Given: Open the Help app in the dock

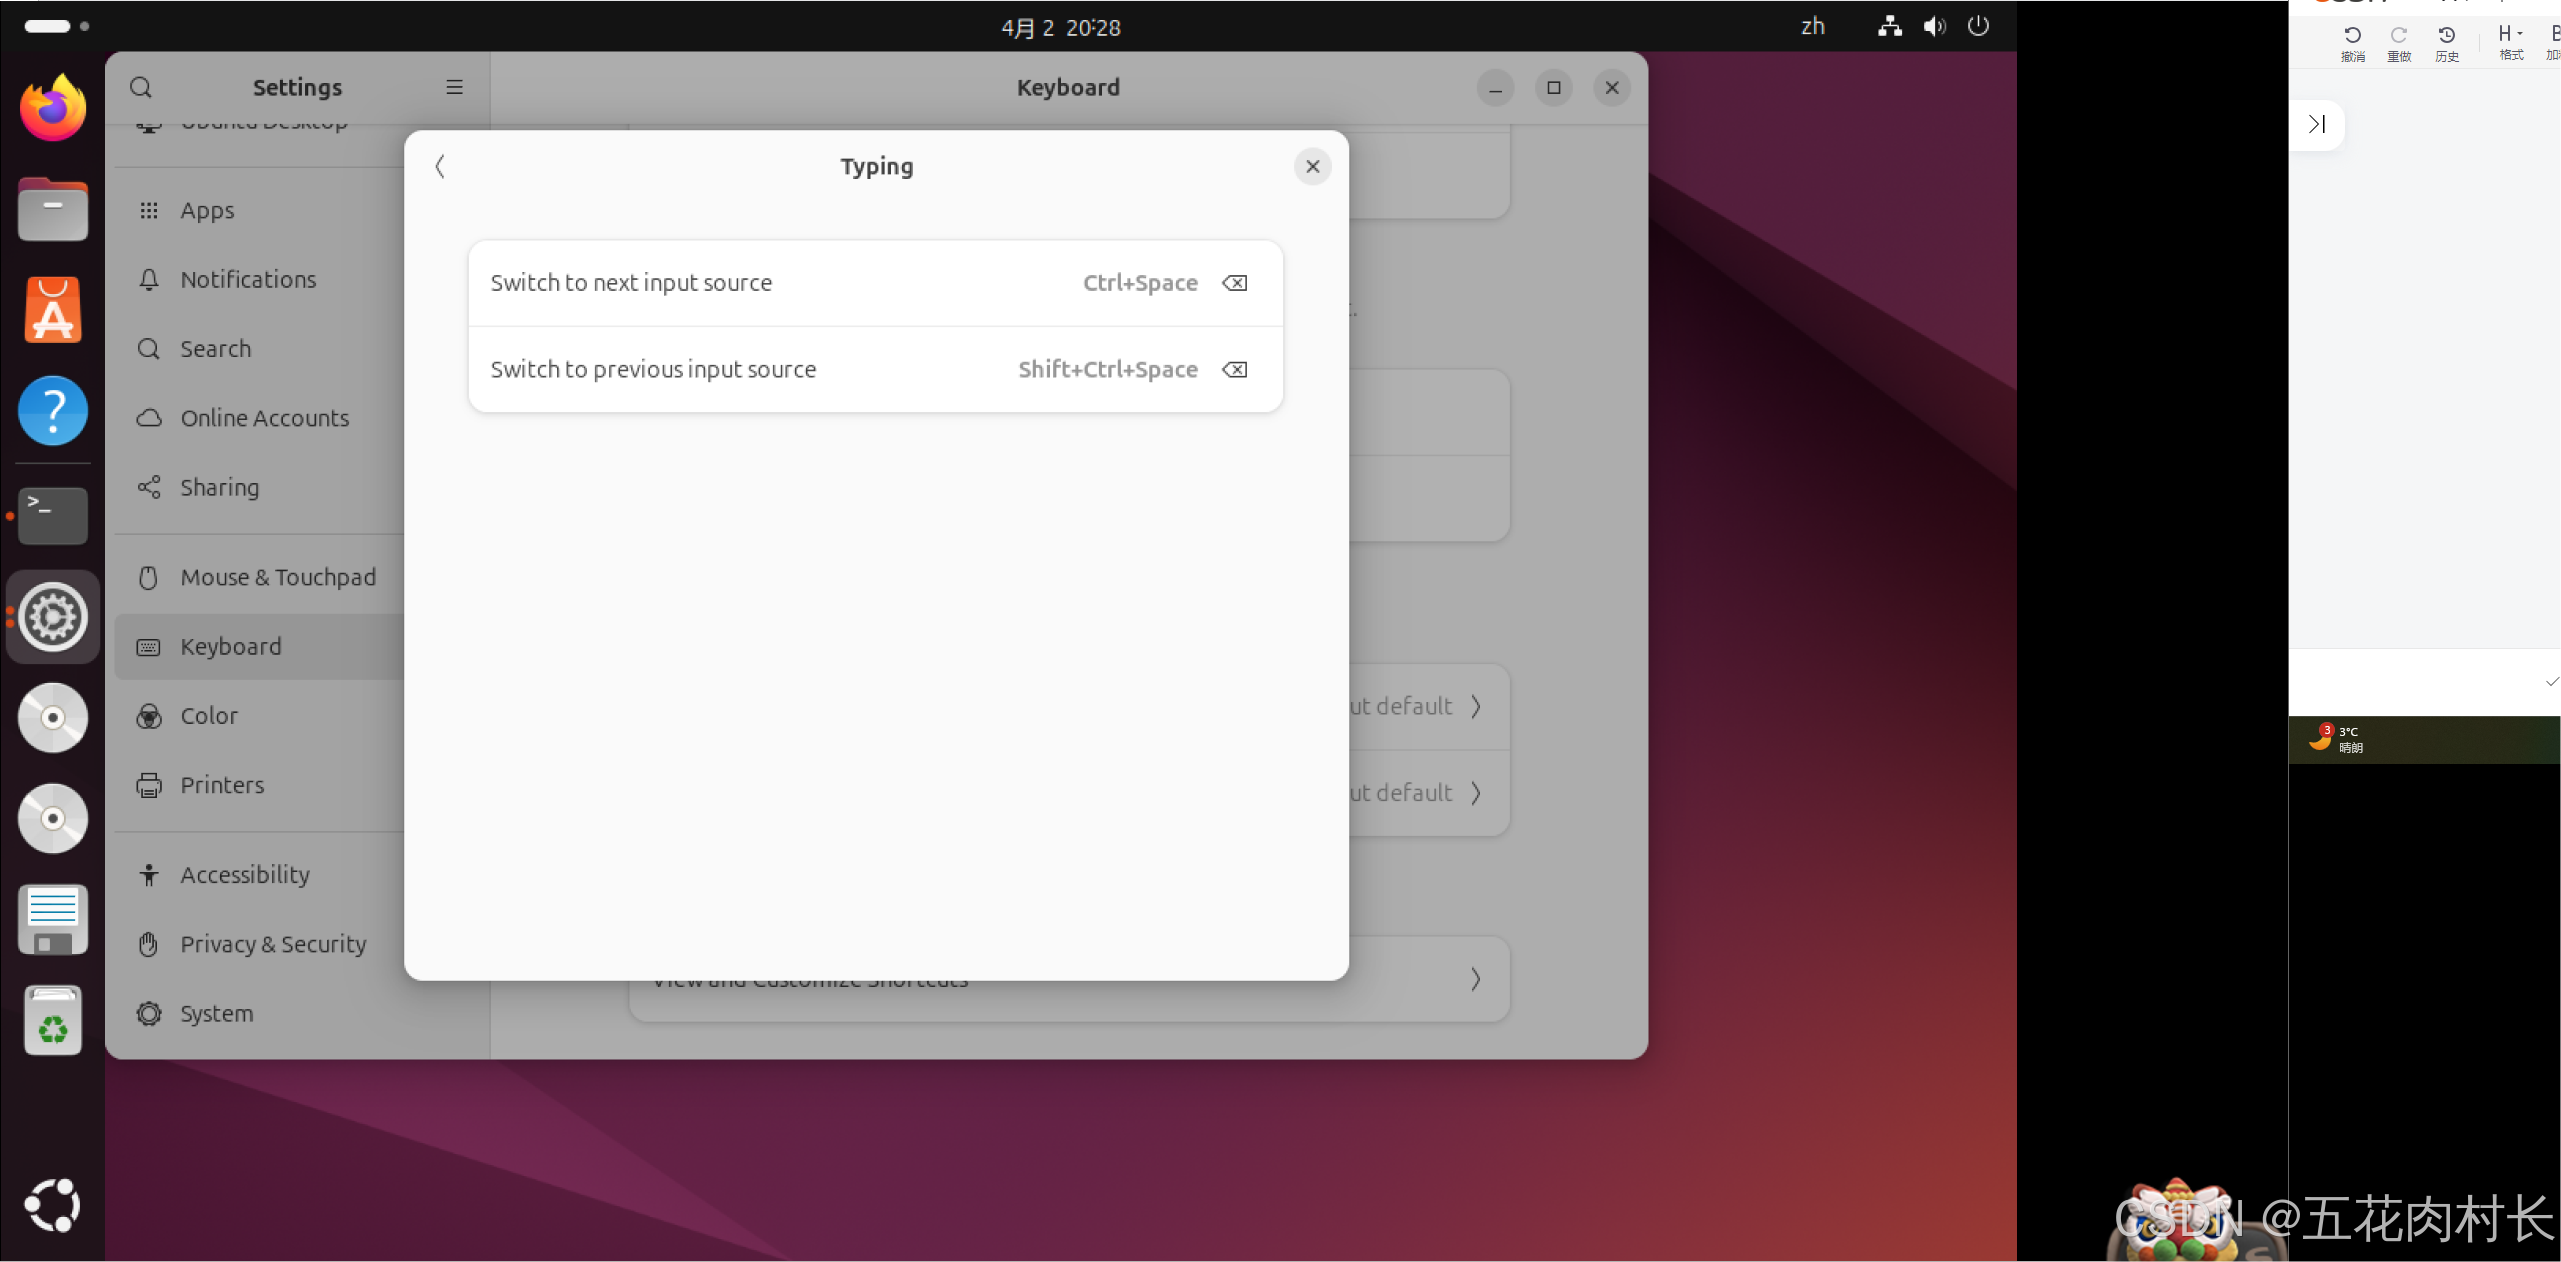Looking at the screenshot, I should [x=53, y=411].
